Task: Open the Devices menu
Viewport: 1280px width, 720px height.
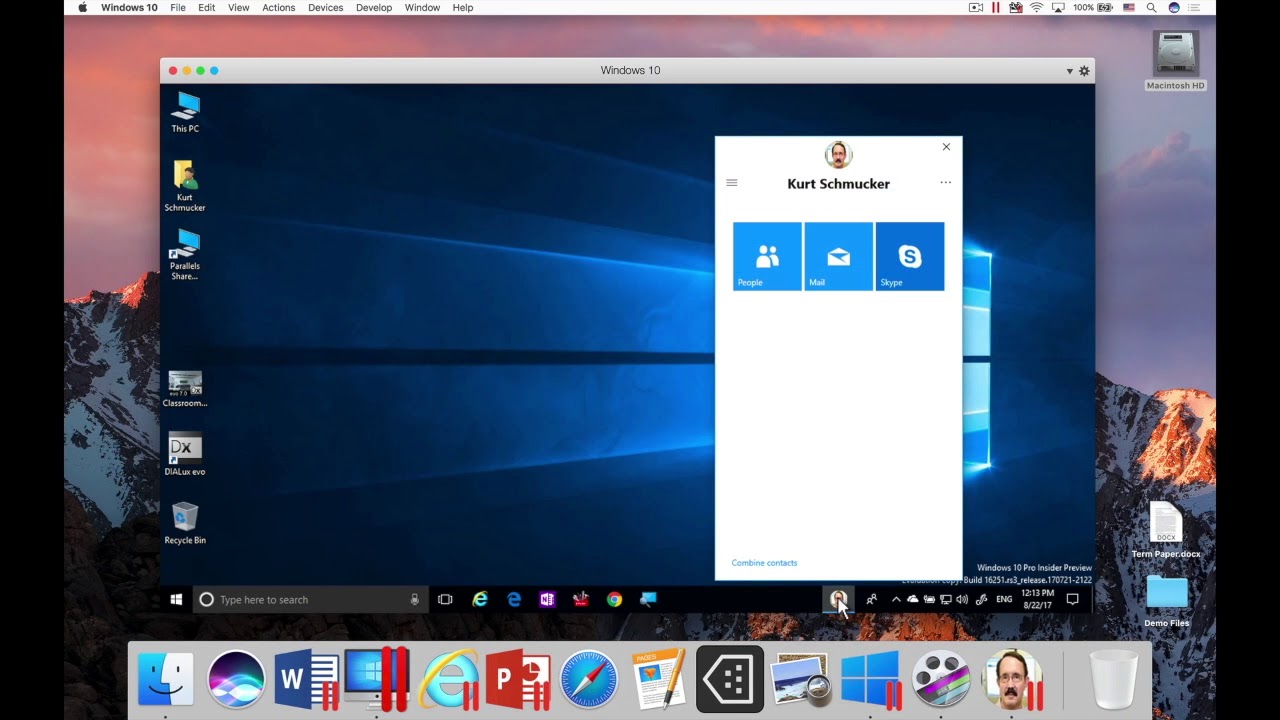Action: pos(326,7)
